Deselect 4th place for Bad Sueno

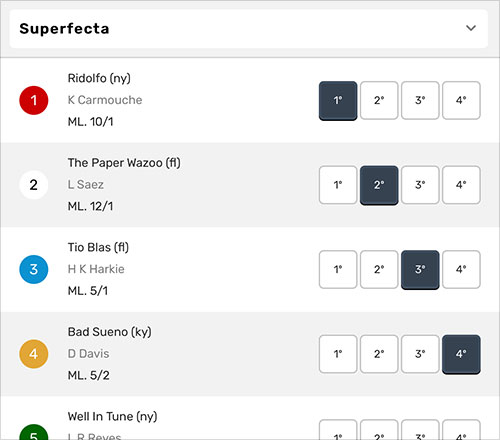pos(461,354)
